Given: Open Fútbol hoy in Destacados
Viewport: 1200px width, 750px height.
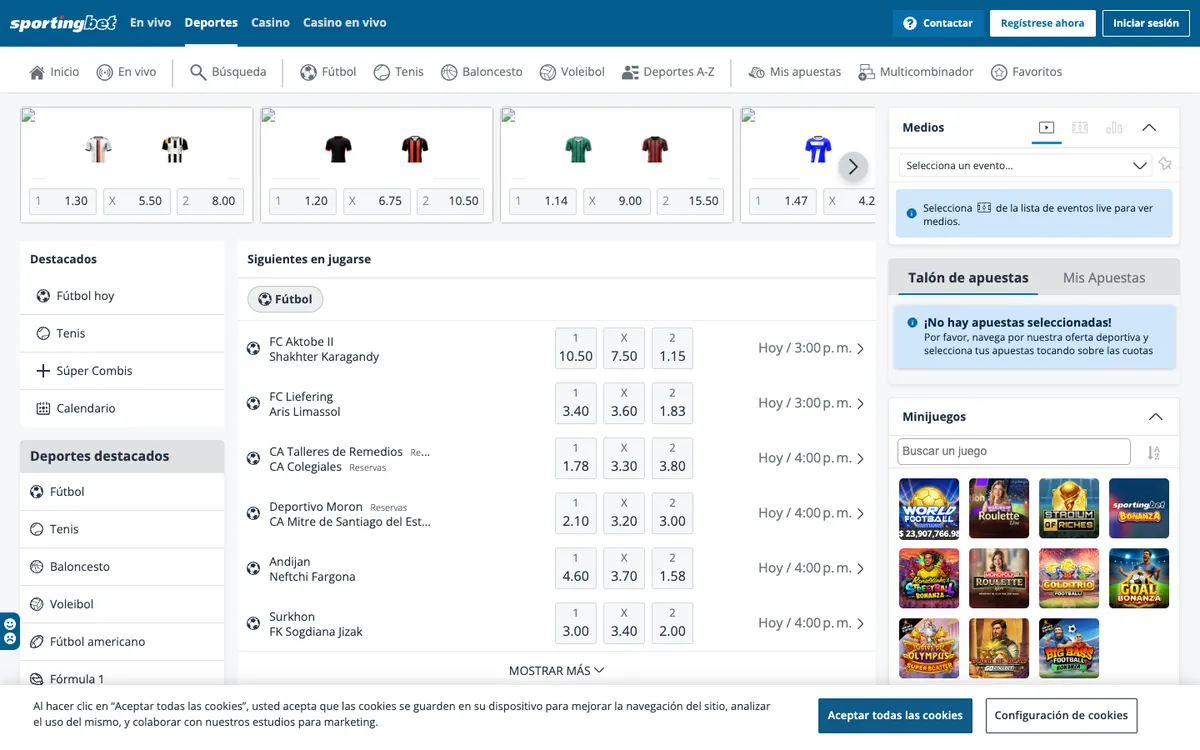Looking at the screenshot, I should [x=121, y=296].
